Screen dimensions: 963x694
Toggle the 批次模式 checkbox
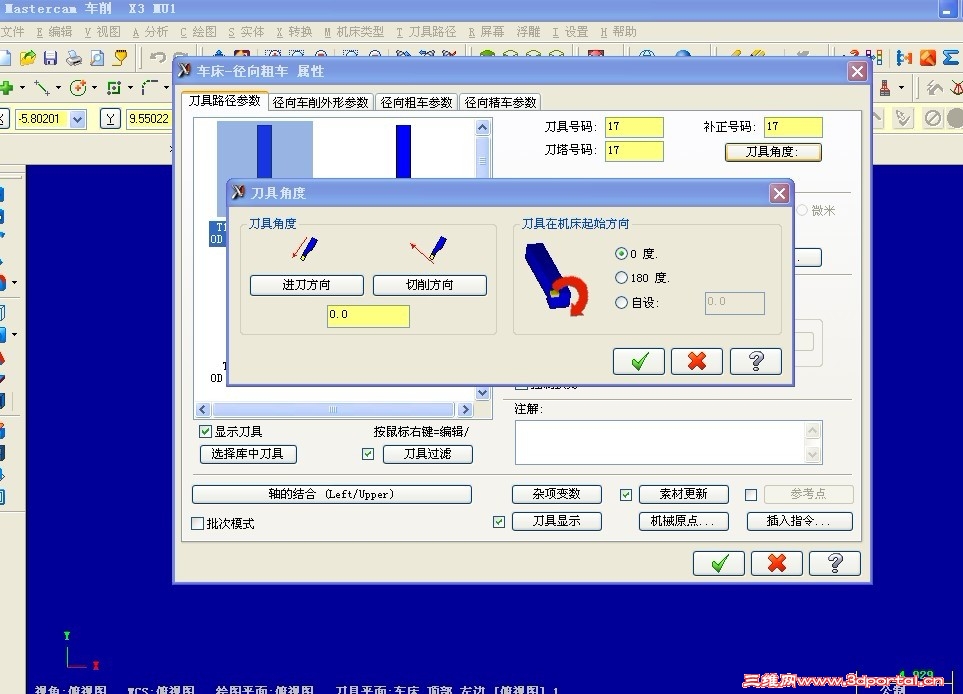coord(198,523)
